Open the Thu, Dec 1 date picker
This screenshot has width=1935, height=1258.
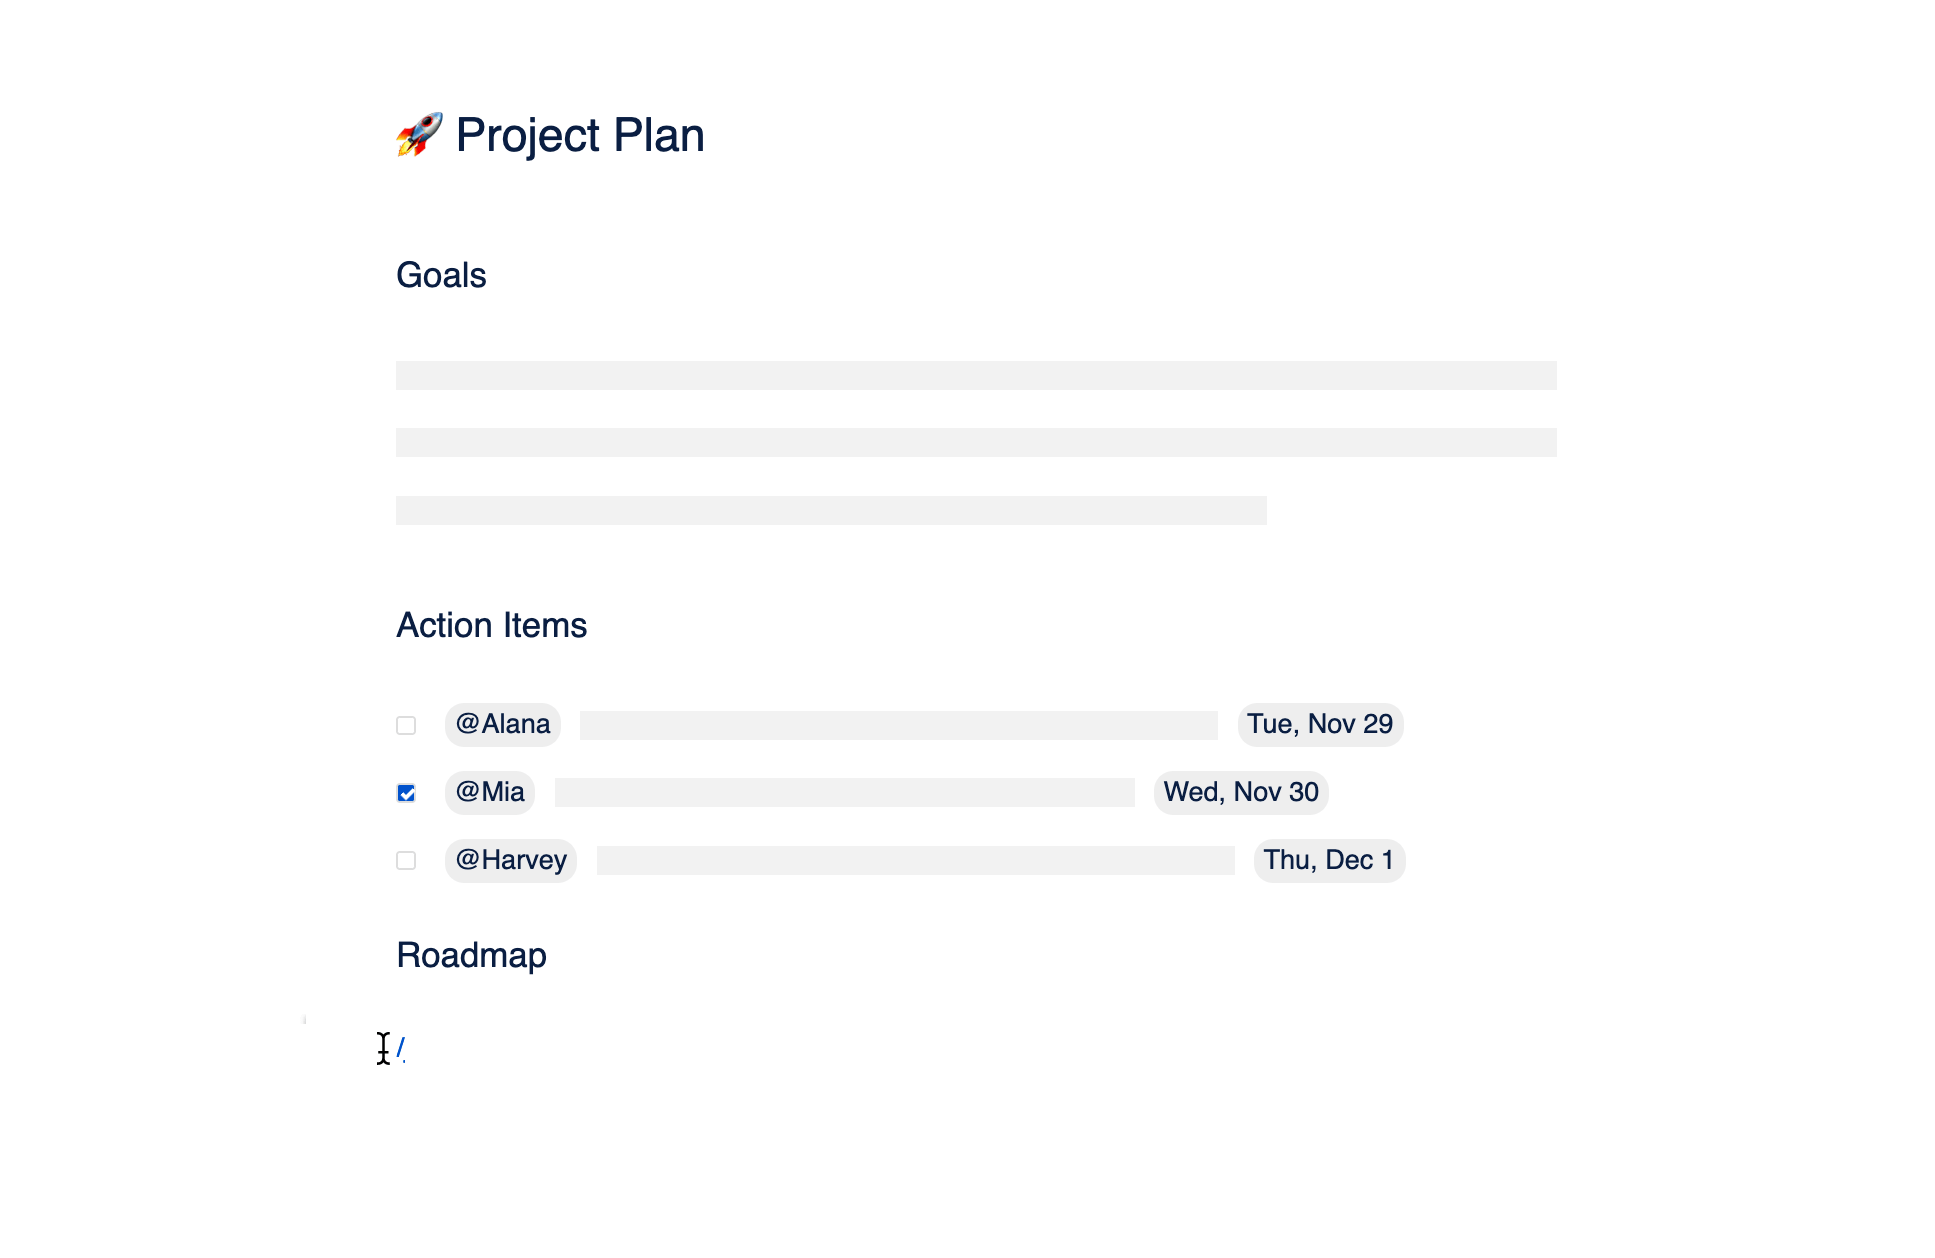tap(1329, 860)
